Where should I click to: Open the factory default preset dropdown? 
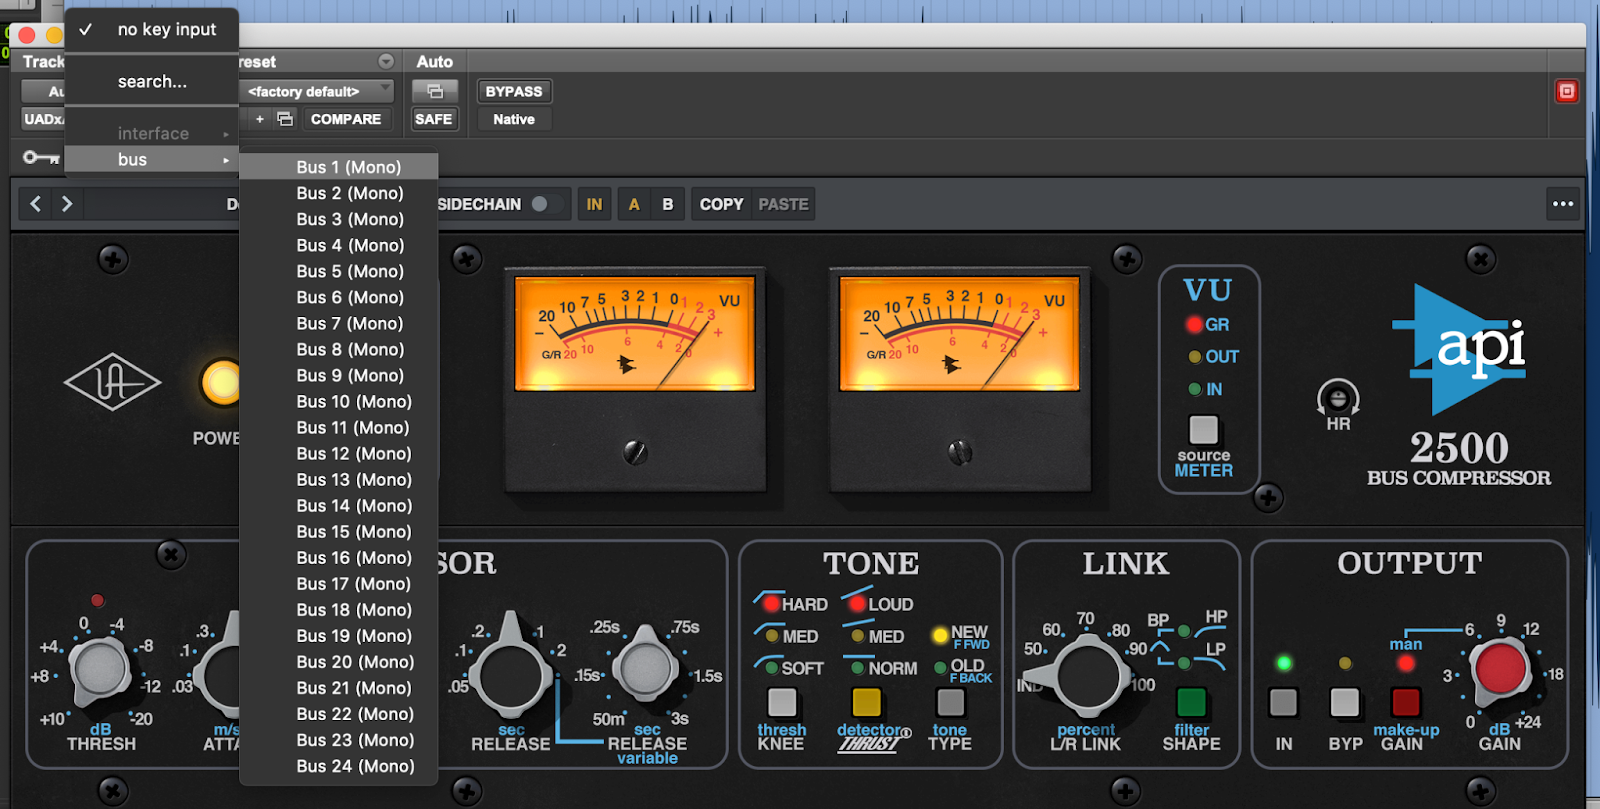[317, 91]
